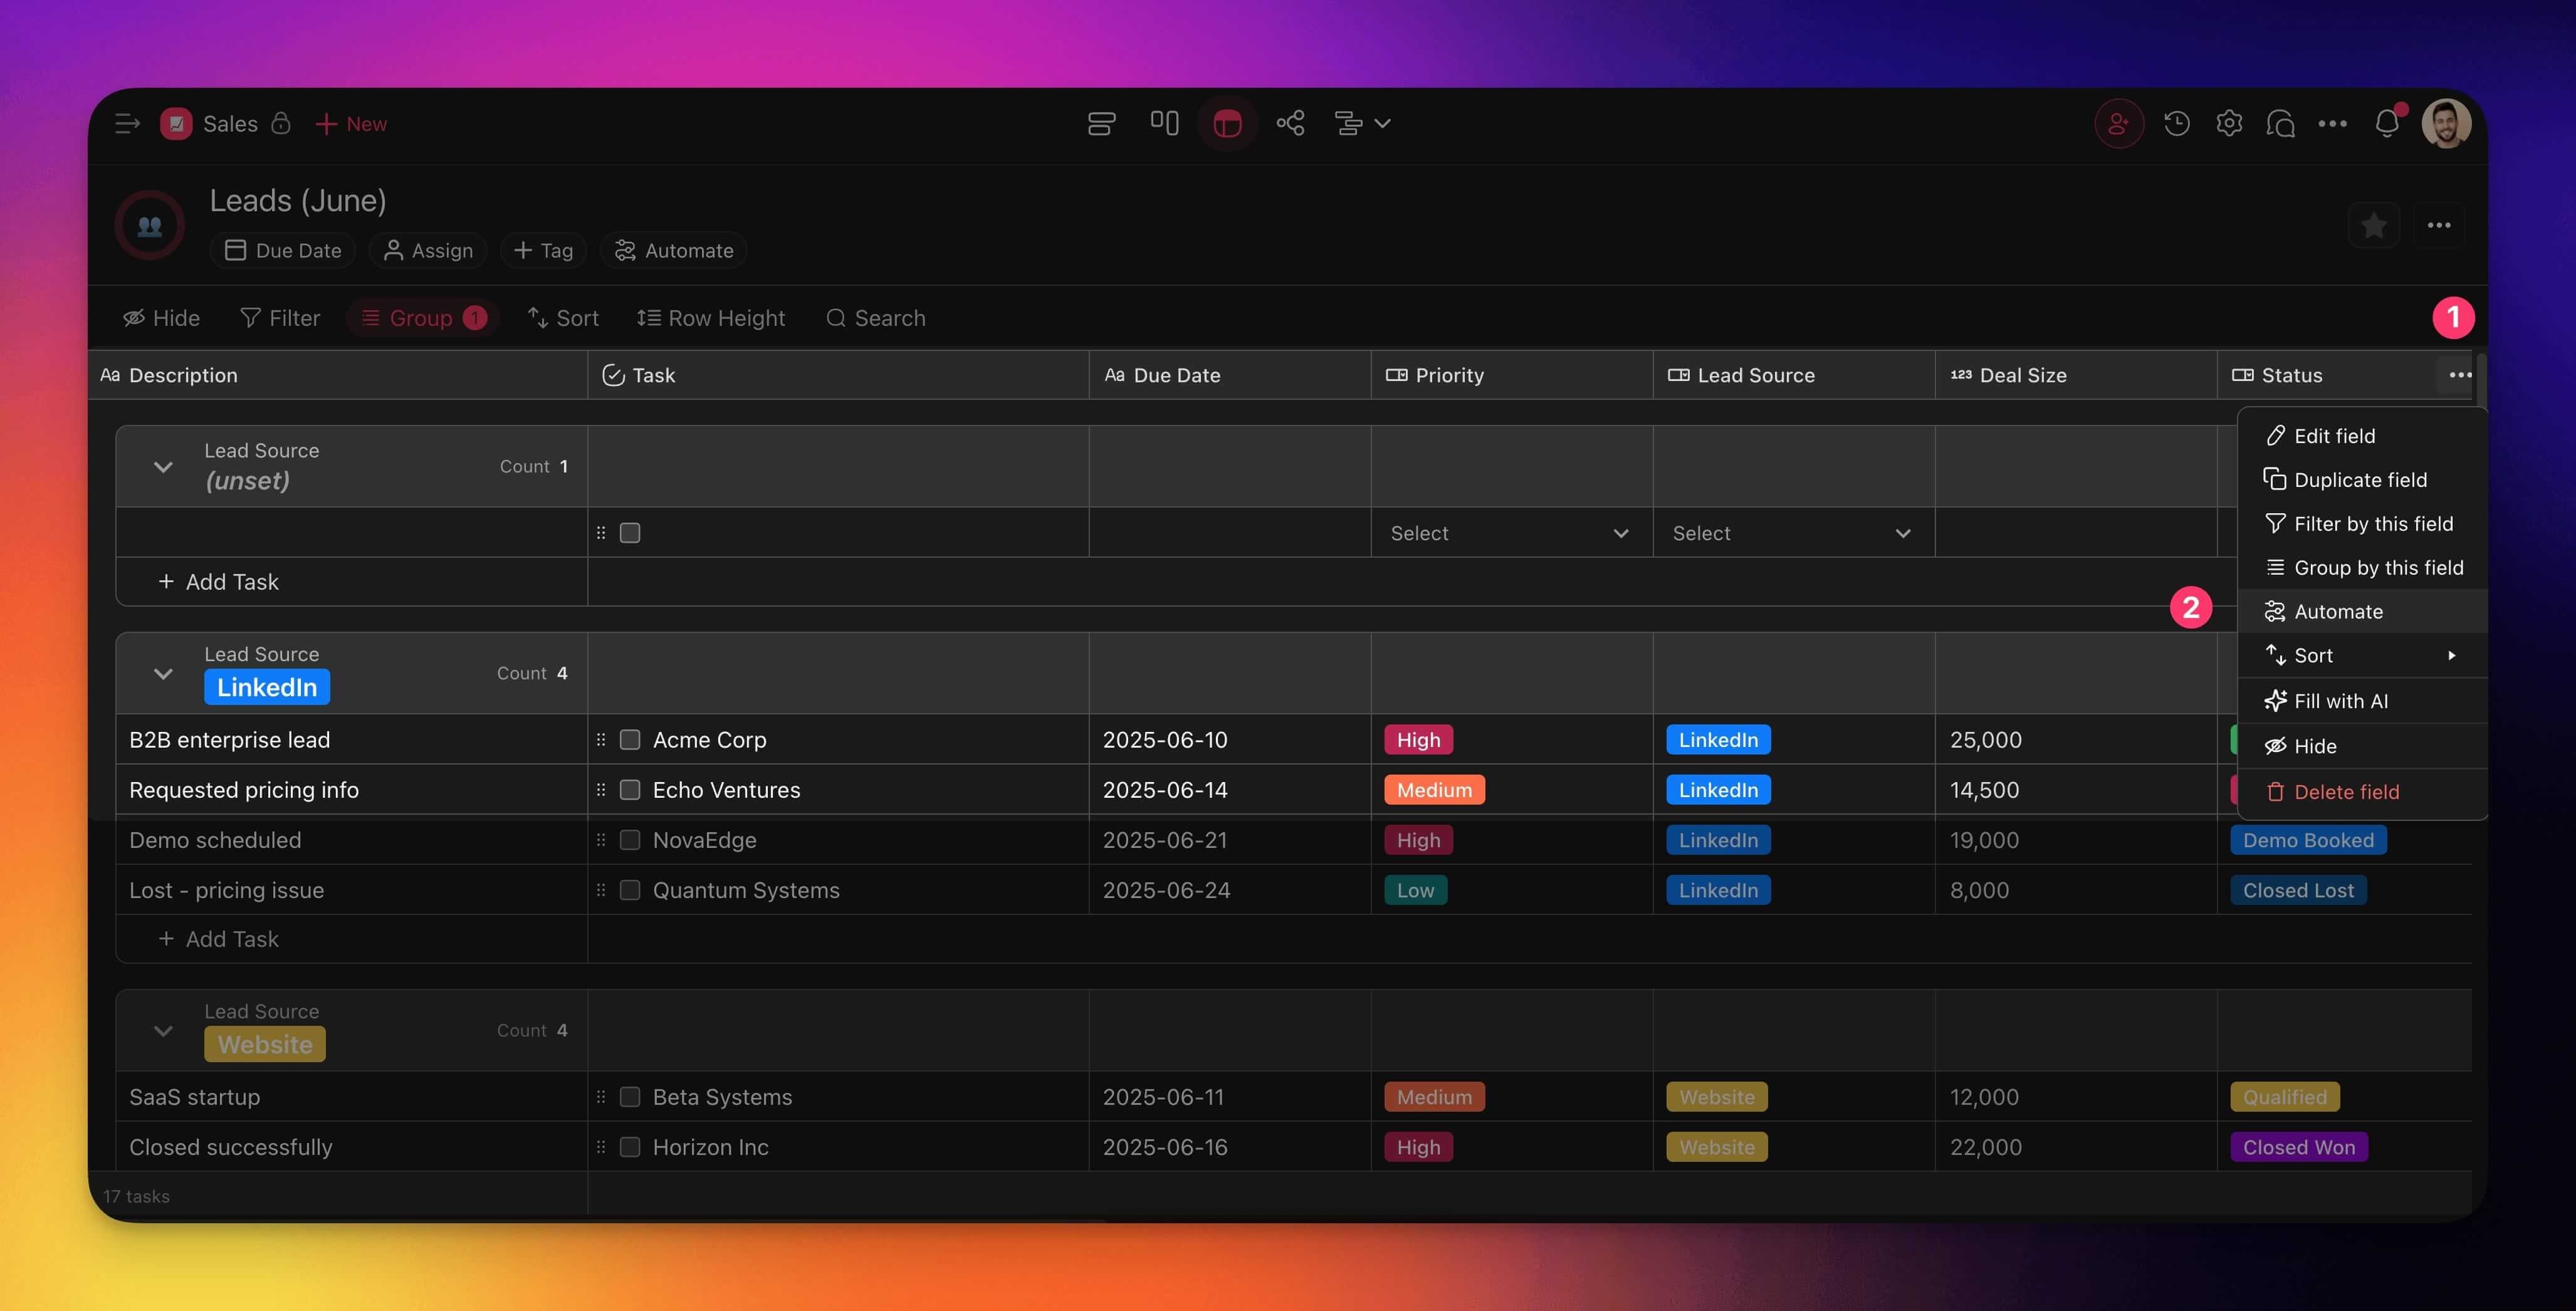Open settings gear in top bar
Screen dimensions: 2576x1311
pos(2229,124)
